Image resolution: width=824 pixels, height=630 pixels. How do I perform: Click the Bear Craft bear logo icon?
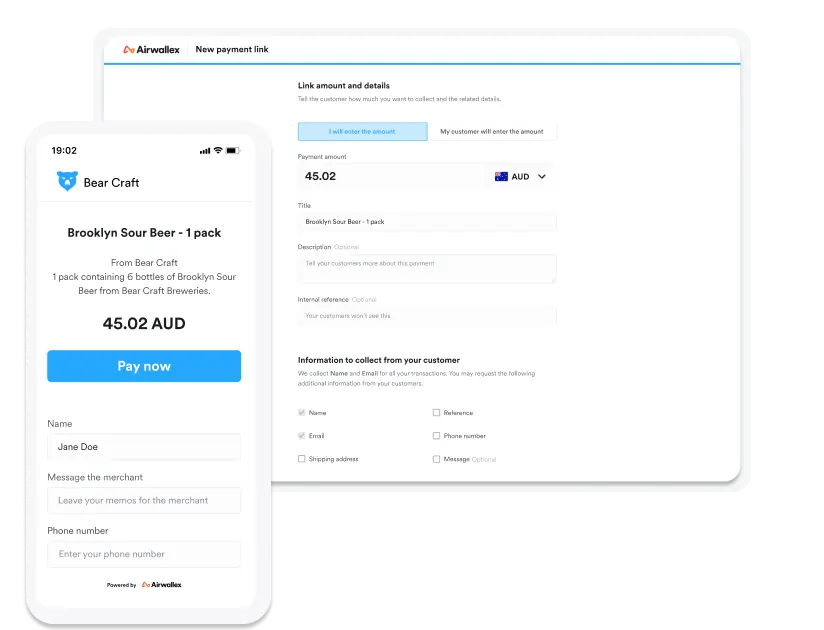coord(67,181)
